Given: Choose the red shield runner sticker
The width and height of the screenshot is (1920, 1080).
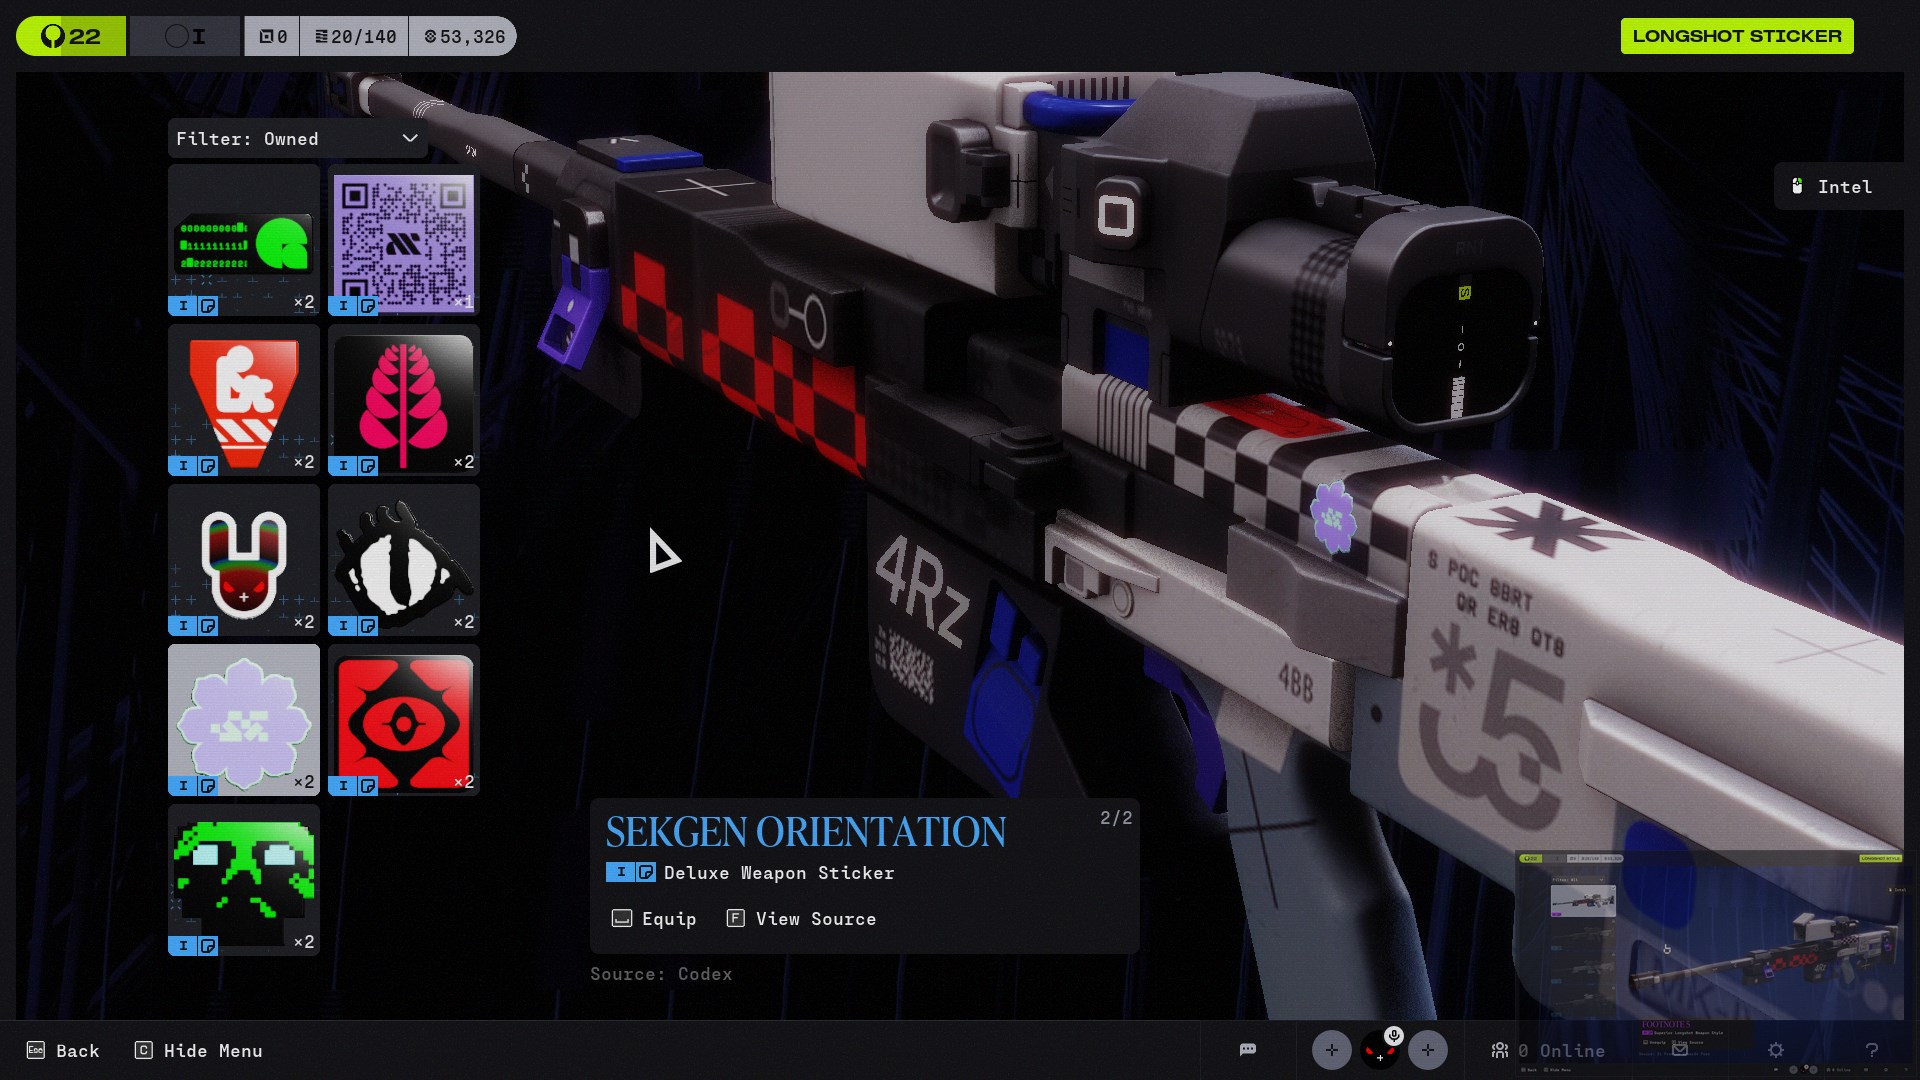Looking at the screenshot, I should [x=244, y=400].
